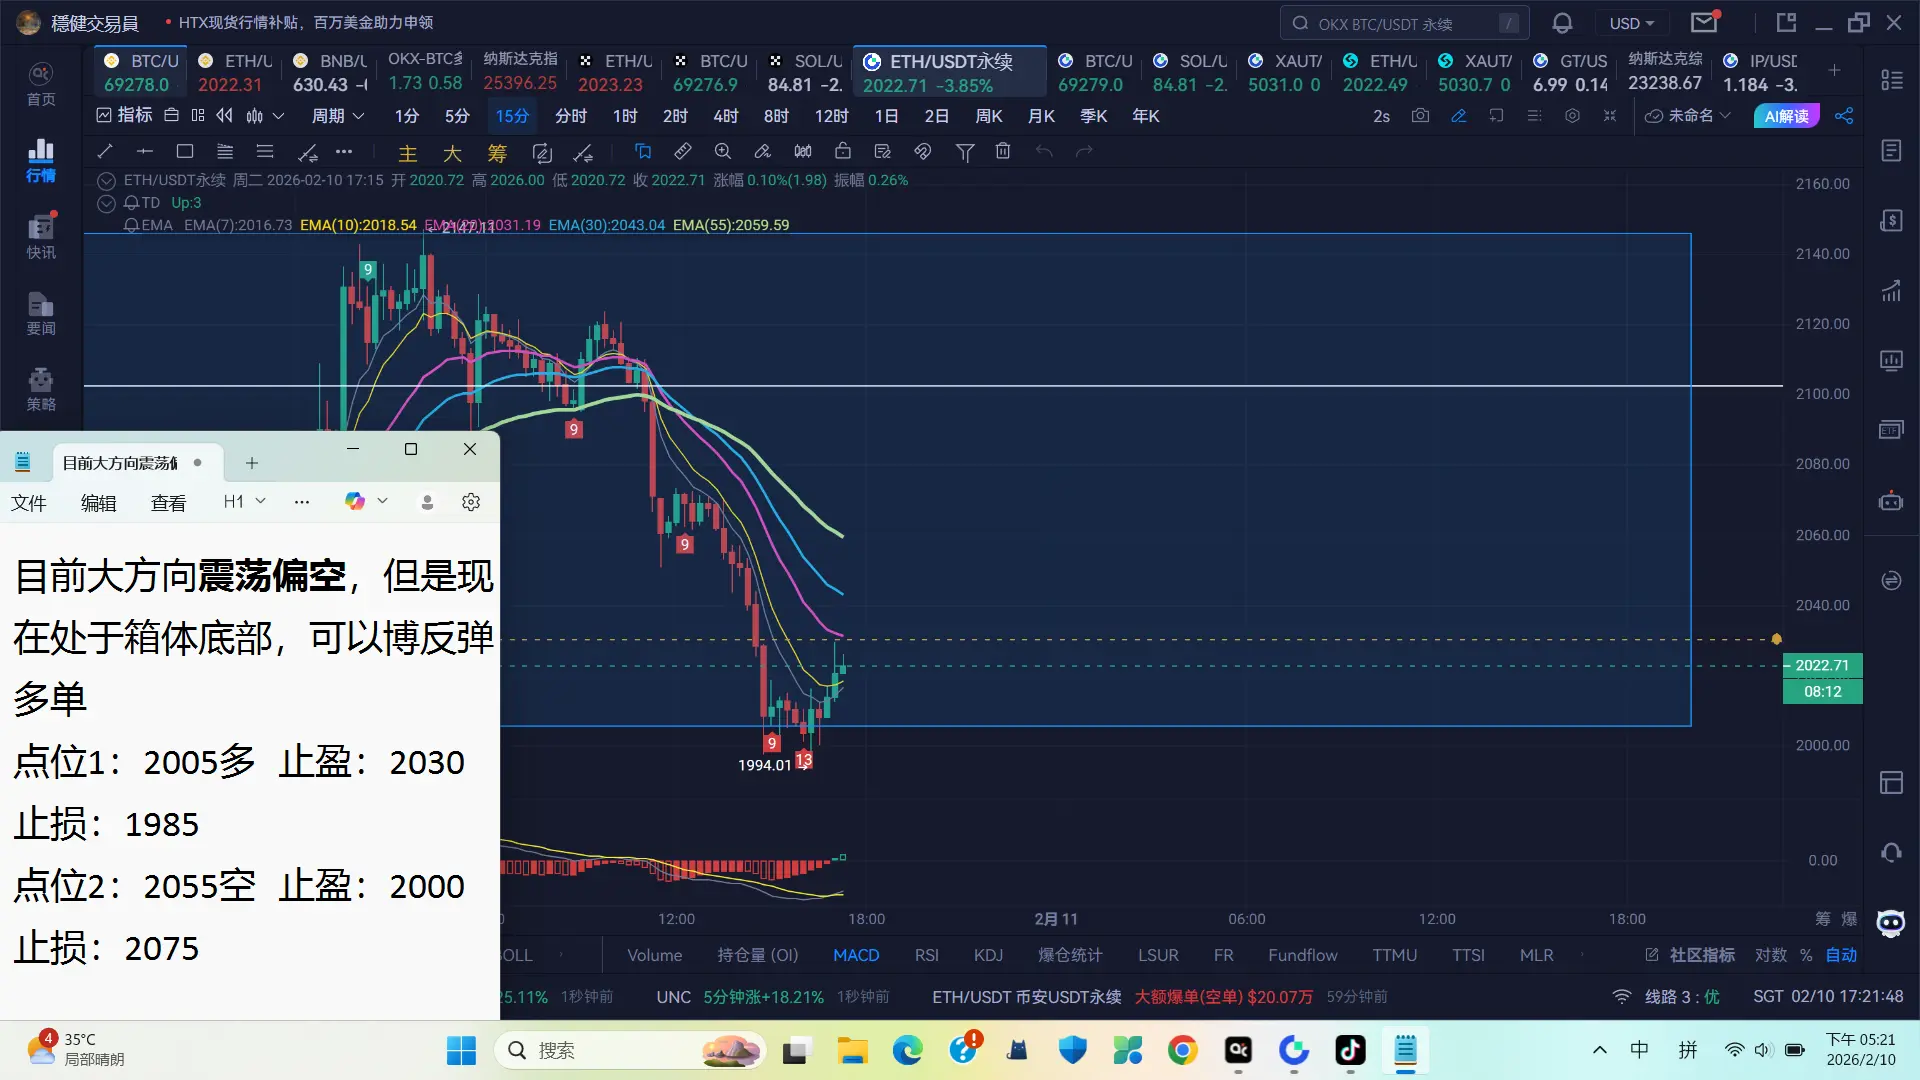The width and height of the screenshot is (1920, 1080).
Task: Click the share icon beside AI解读
Action: pyautogui.click(x=1844, y=116)
